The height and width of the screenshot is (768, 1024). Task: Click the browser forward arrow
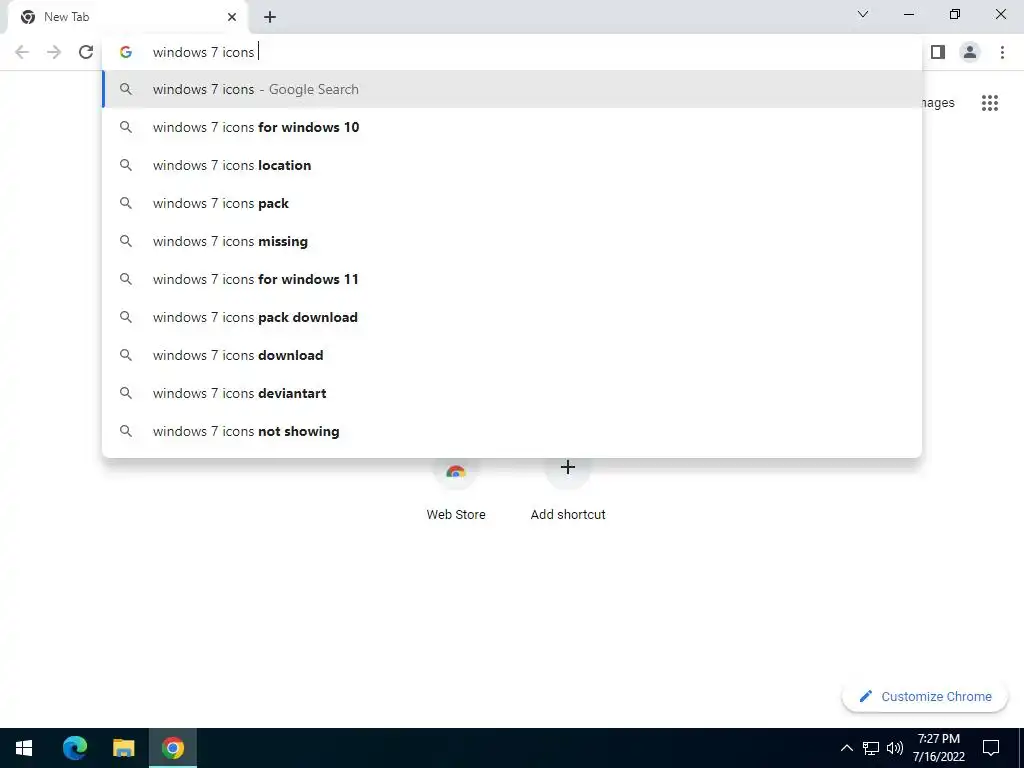pos(54,52)
